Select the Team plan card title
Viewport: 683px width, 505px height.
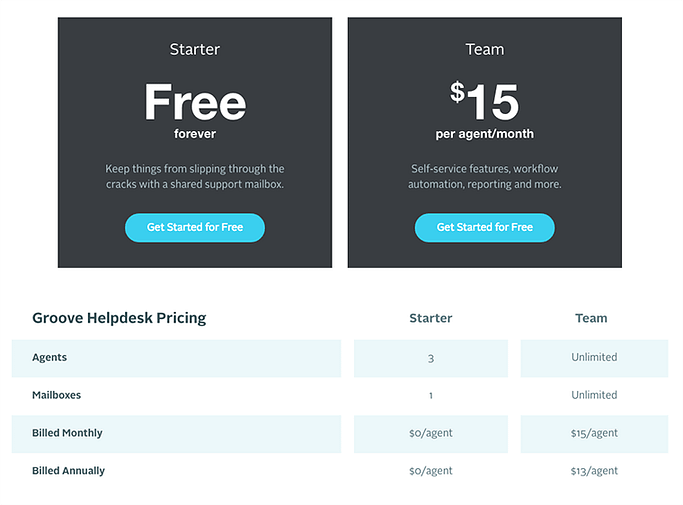[x=485, y=49]
